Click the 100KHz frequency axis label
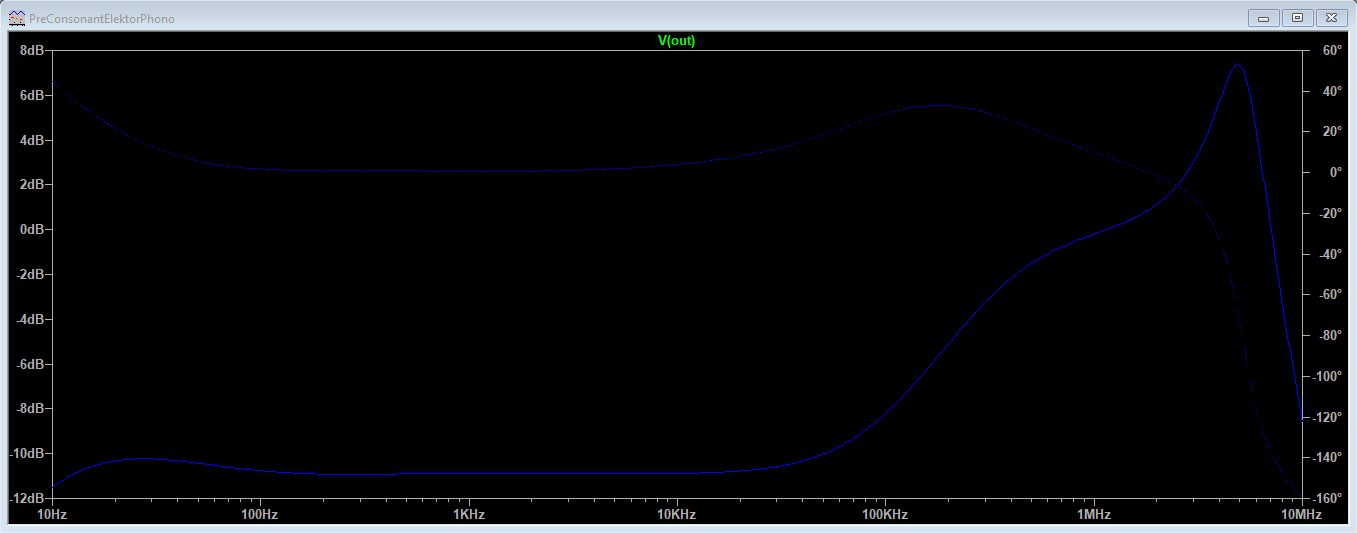1357x533 pixels. point(885,515)
